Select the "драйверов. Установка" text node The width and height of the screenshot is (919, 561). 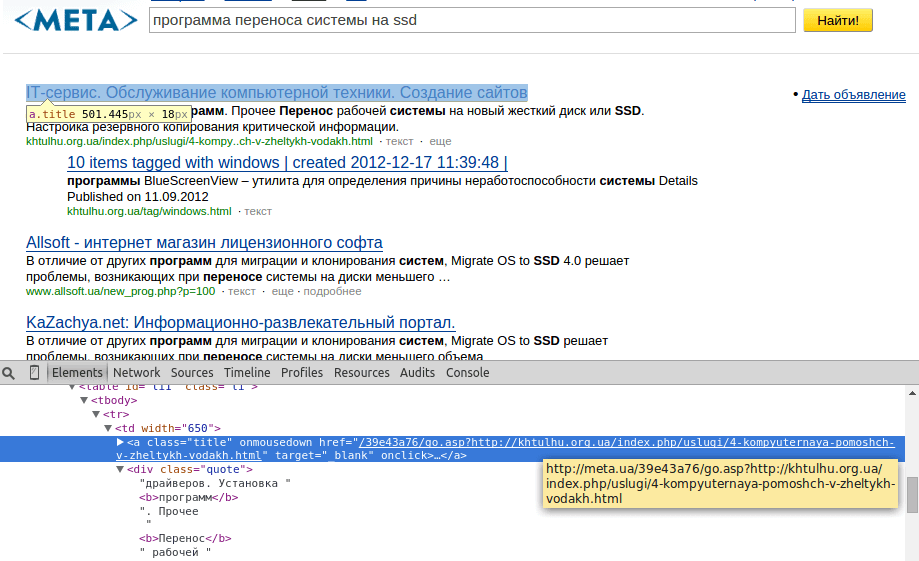(x=215, y=484)
